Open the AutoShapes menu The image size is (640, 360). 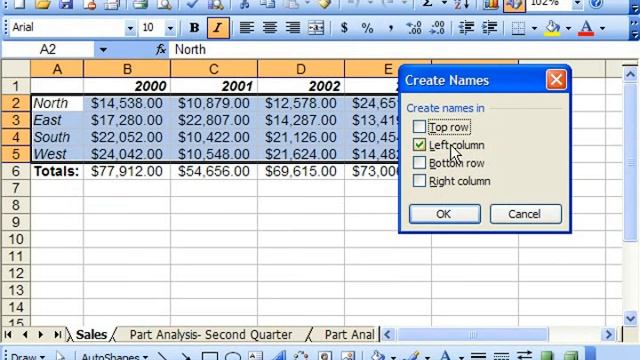click(114, 356)
